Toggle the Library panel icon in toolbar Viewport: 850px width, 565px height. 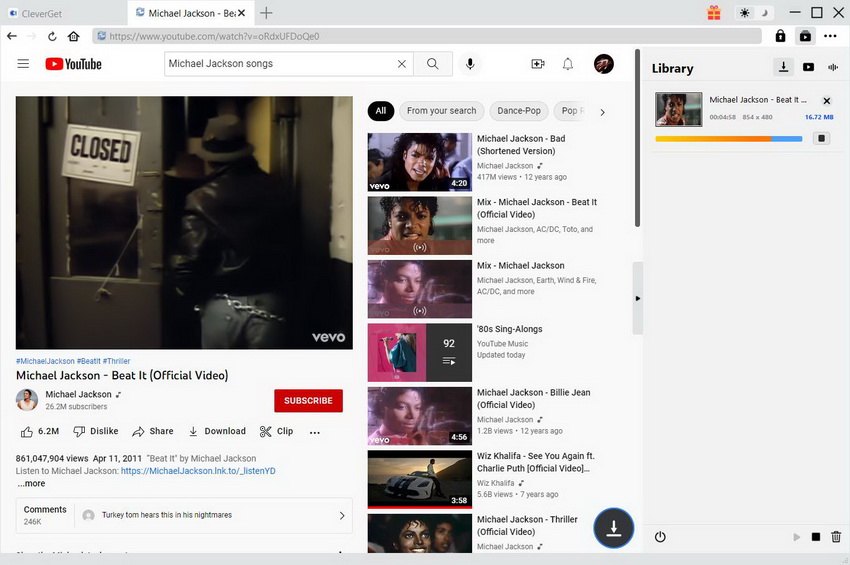coord(805,36)
